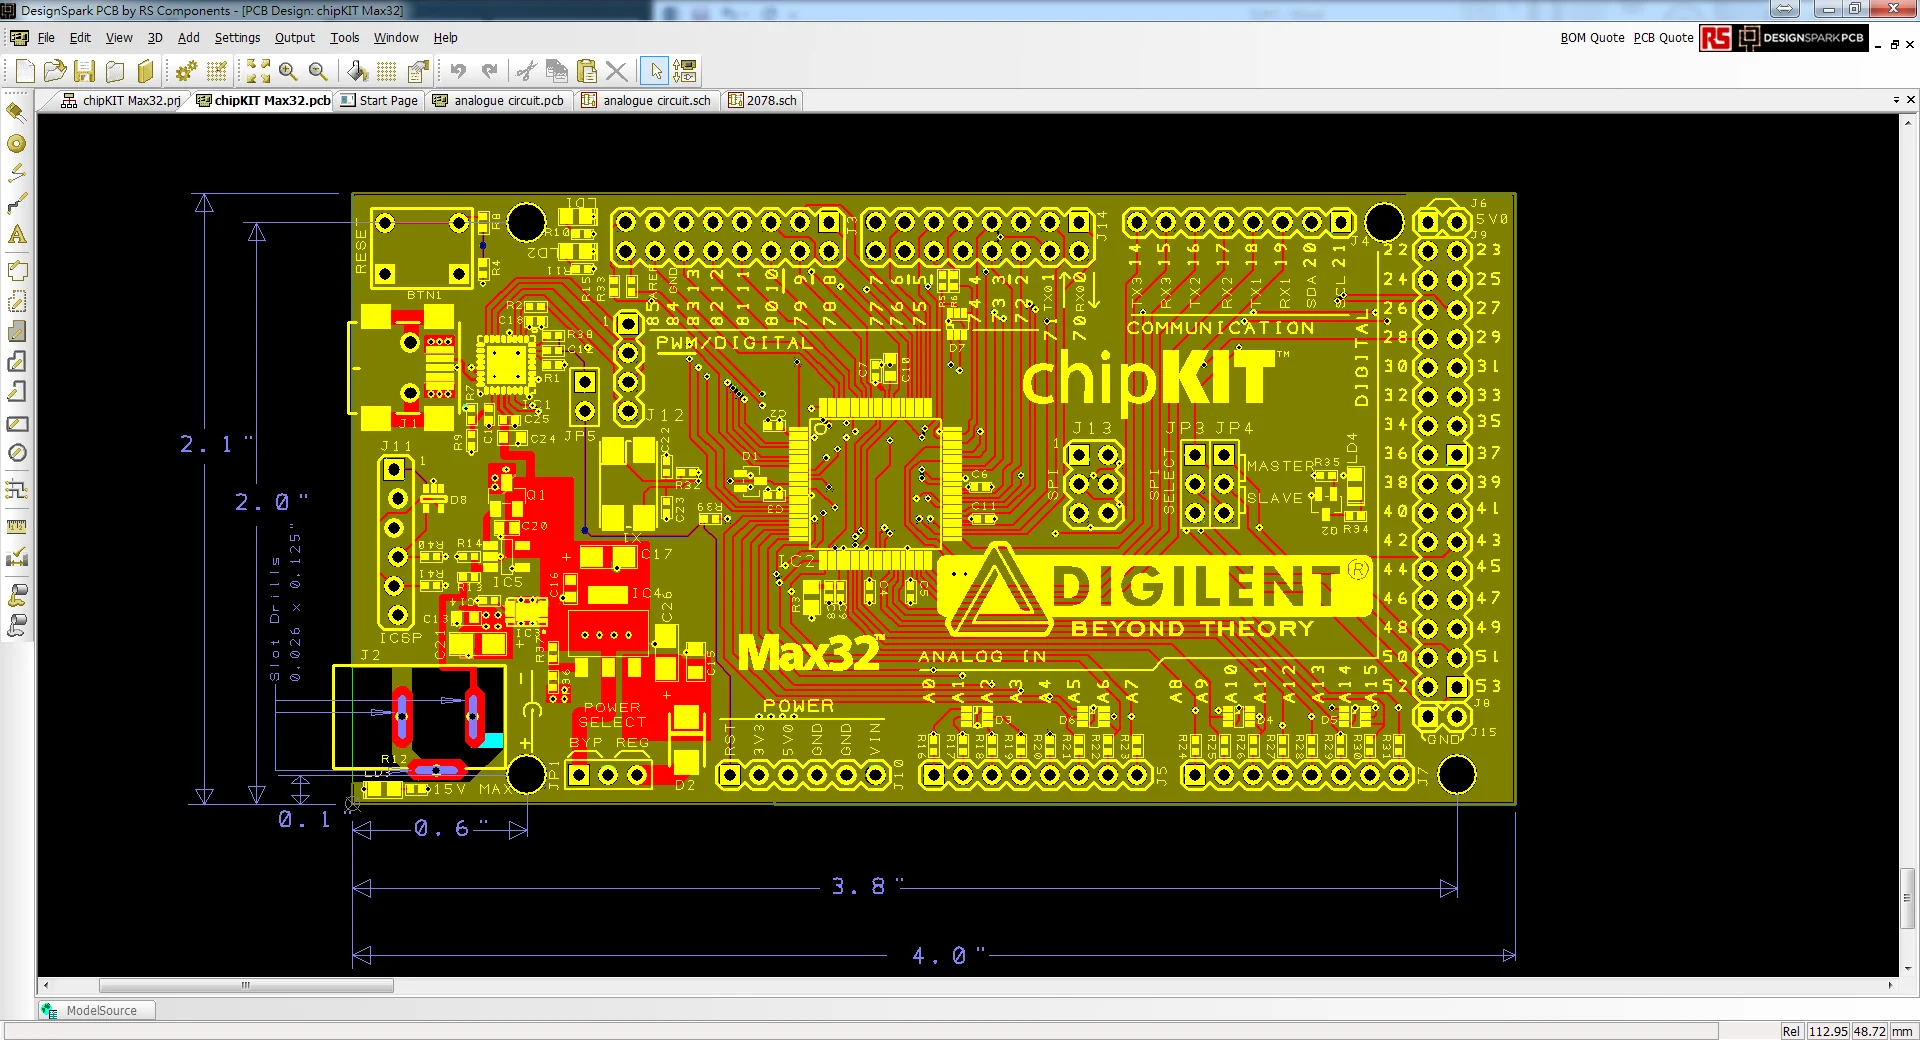Open the Settings menu
This screenshot has height=1040, width=1920.
pos(237,38)
